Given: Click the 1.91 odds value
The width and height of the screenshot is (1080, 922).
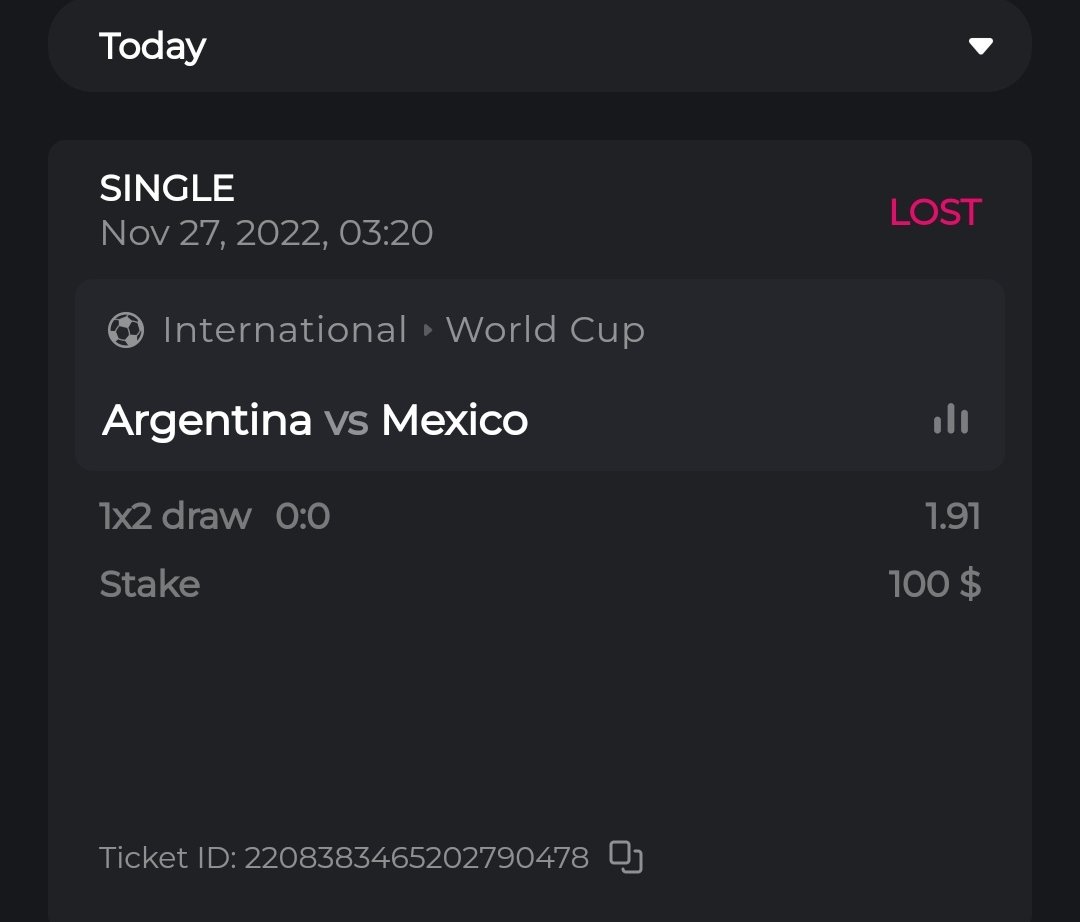Looking at the screenshot, I should pos(953,517).
